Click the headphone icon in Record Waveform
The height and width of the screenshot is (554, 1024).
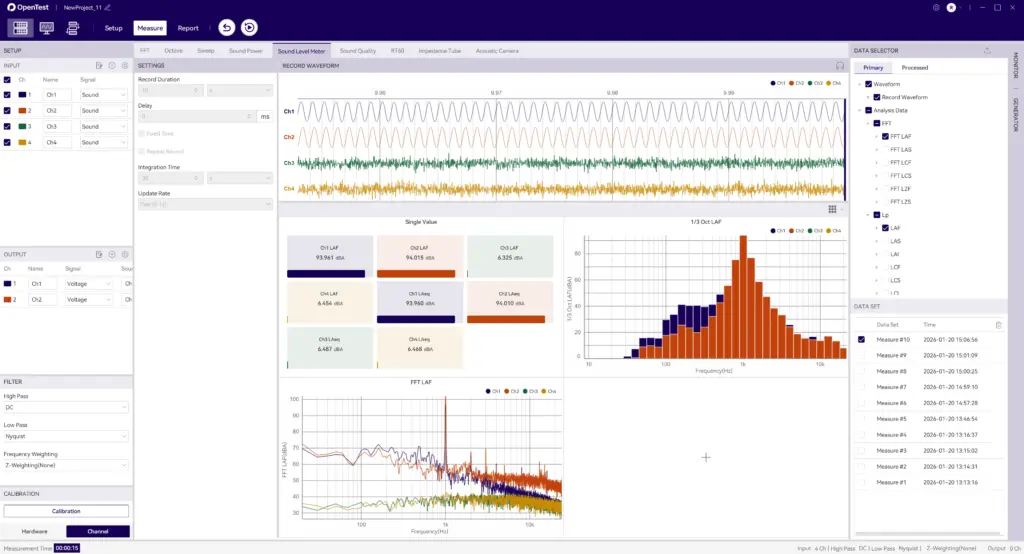point(840,66)
